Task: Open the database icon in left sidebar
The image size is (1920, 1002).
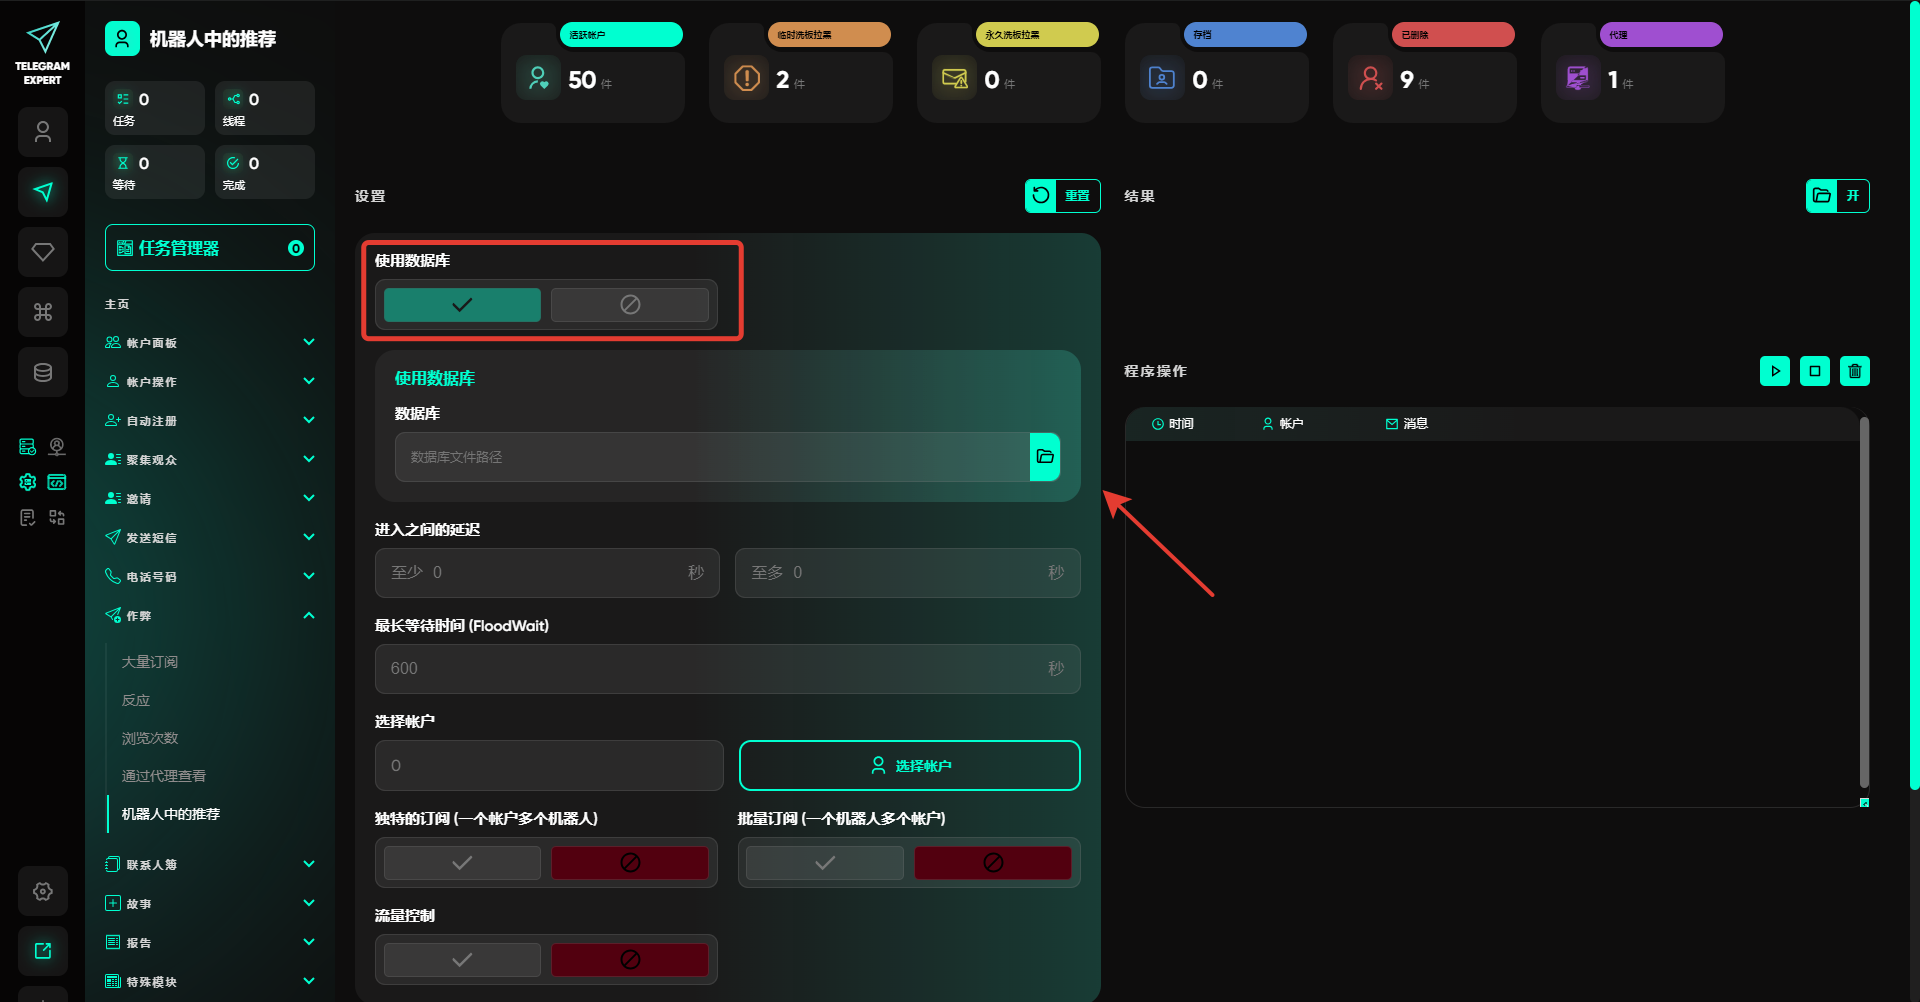Action: tap(43, 372)
